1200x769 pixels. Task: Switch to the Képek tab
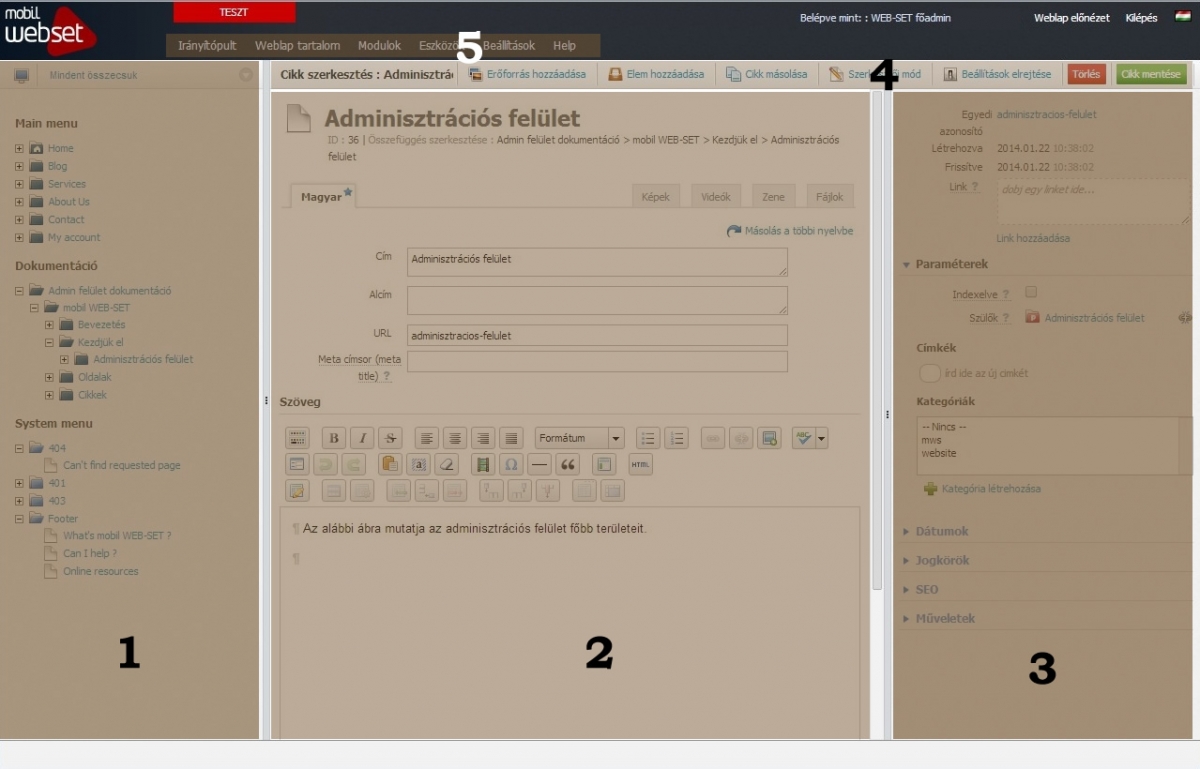click(657, 197)
